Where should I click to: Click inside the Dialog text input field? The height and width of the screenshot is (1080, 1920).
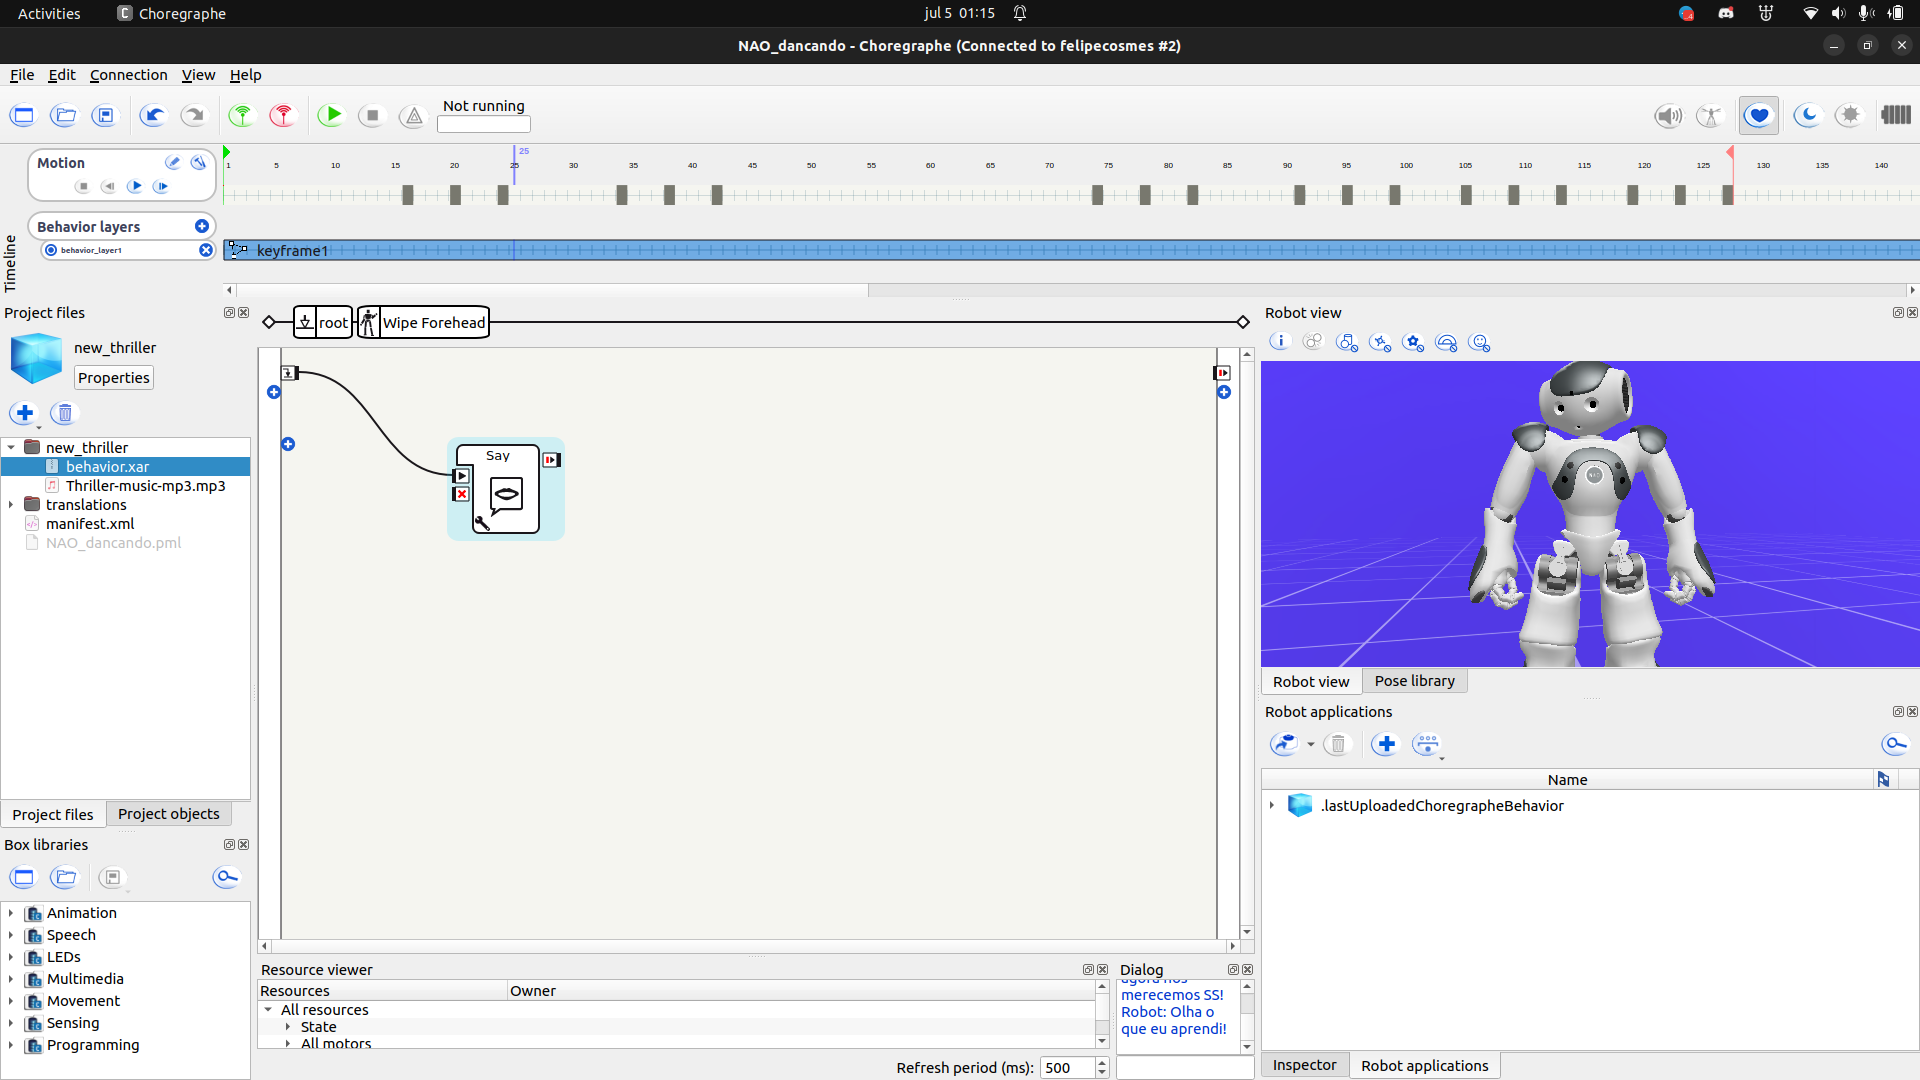click(1184, 1067)
